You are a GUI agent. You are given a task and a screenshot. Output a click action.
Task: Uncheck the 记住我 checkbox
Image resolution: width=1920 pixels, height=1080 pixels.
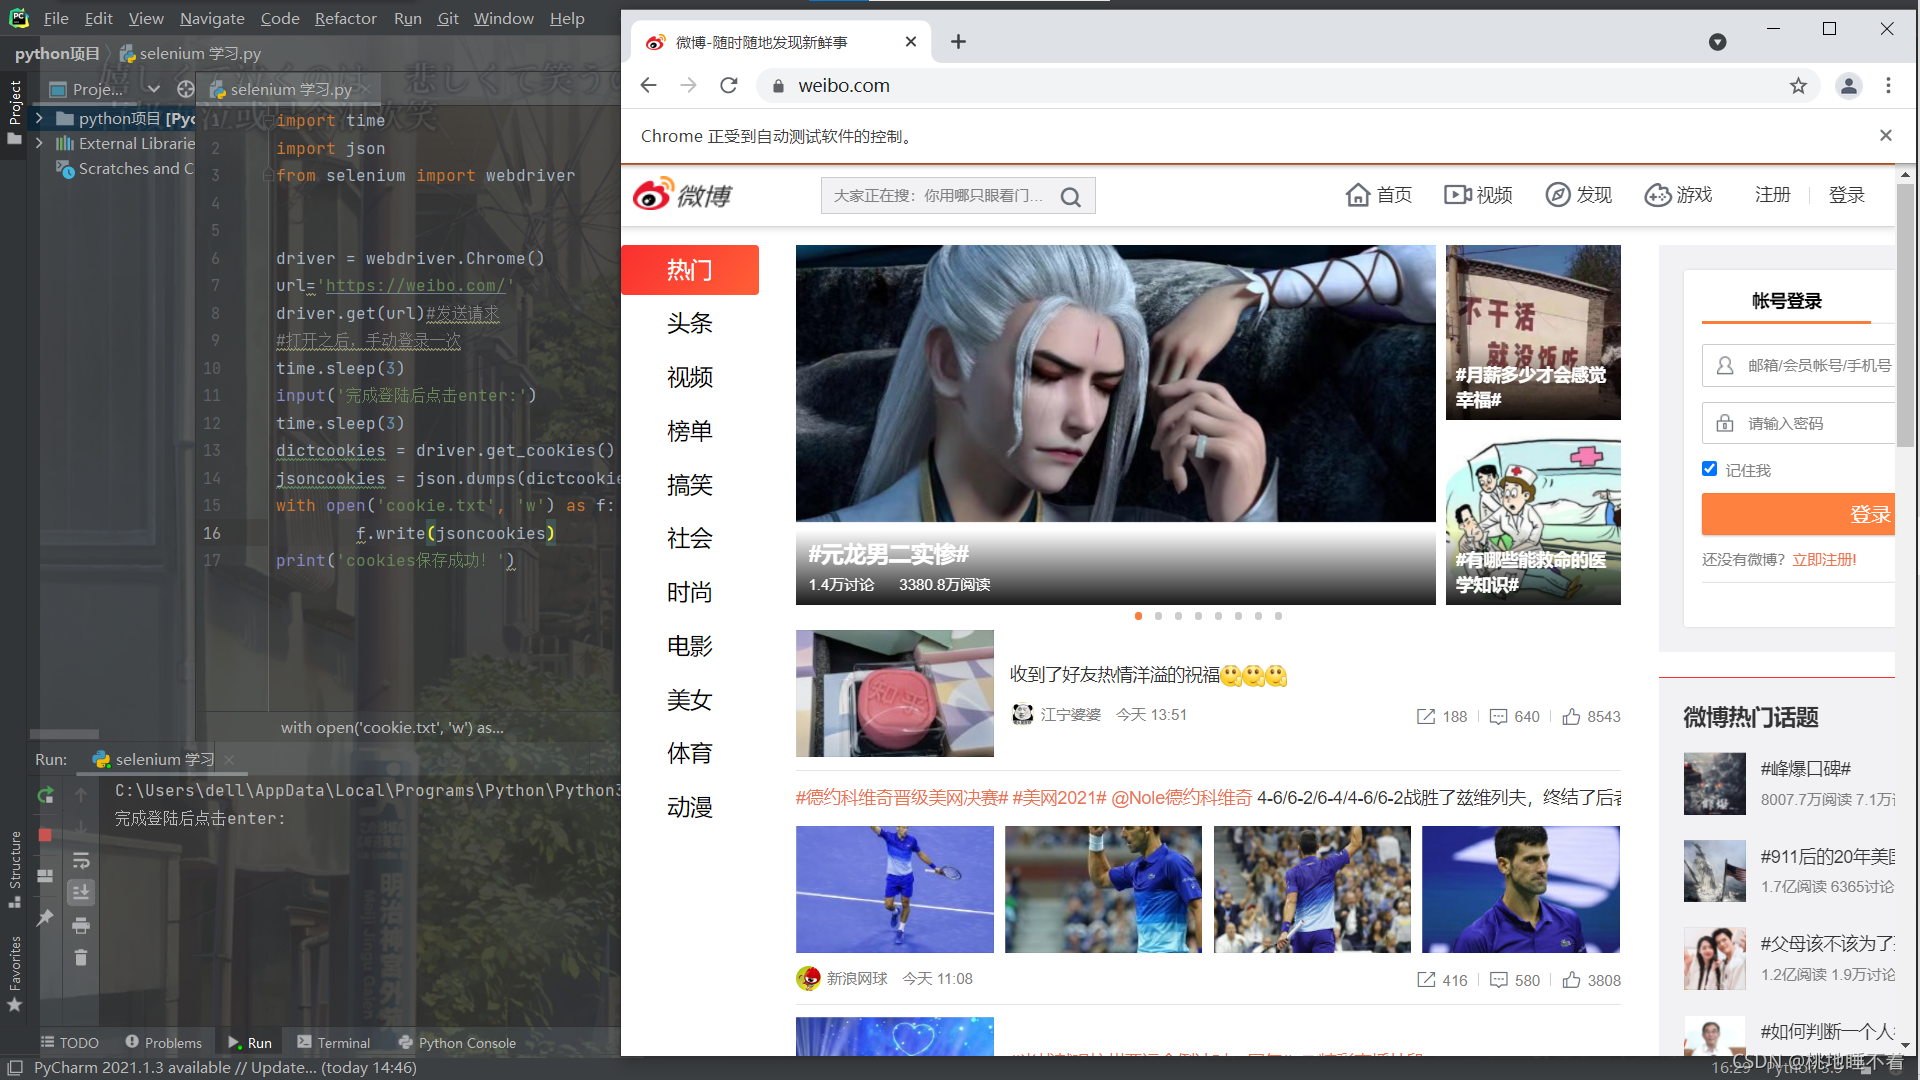[x=1709, y=469]
